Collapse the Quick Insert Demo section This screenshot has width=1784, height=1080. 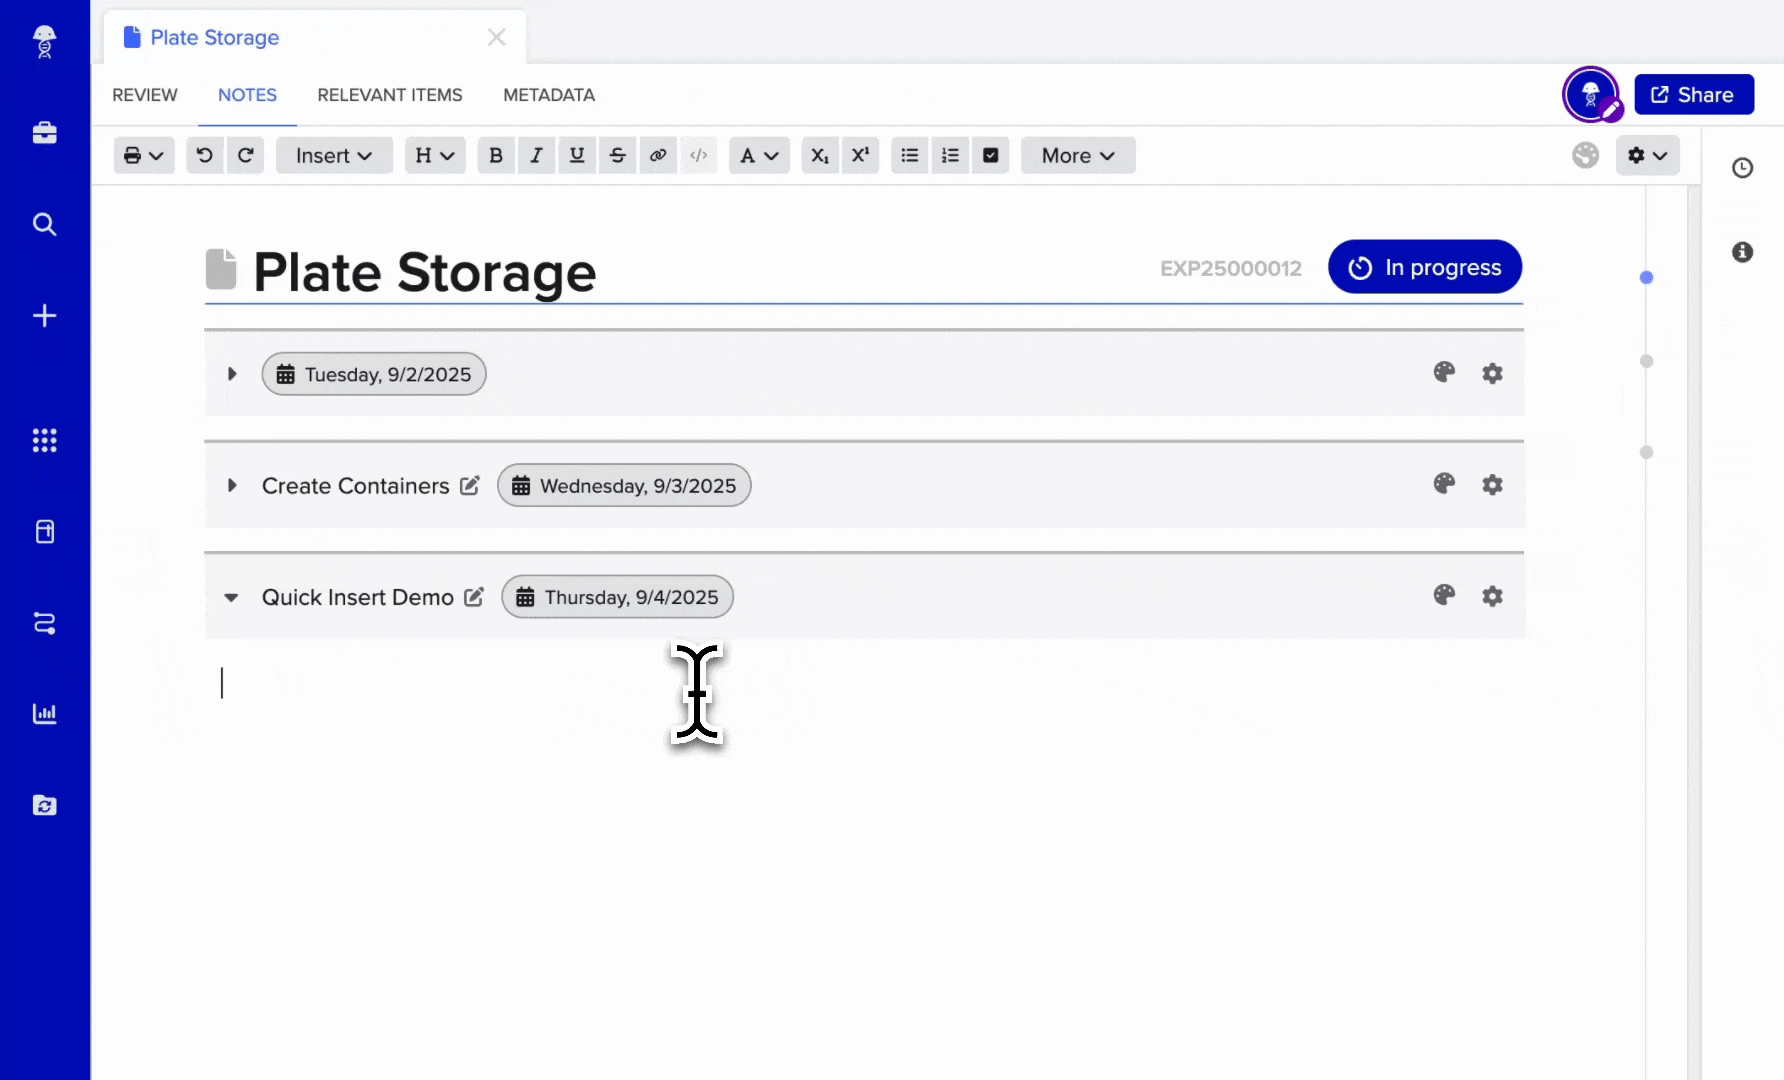(x=231, y=597)
